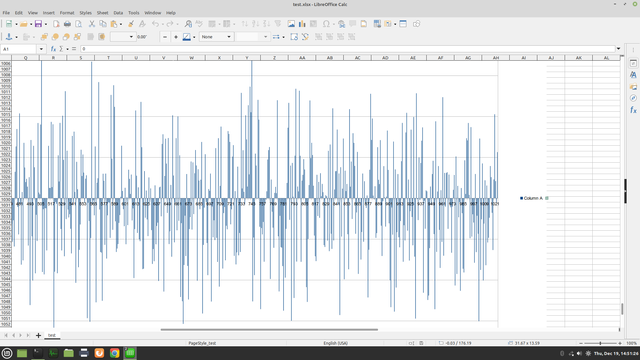Save the spreadsheet with the floppy icon
This screenshot has height=360, width=640.
click(38, 24)
